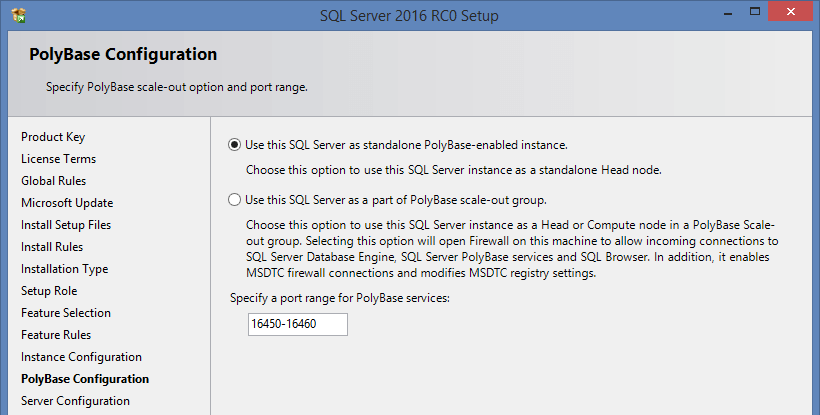The image size is (820, 415).
Task: Go to the Install Setup Files step
Action: click(66, 225)
